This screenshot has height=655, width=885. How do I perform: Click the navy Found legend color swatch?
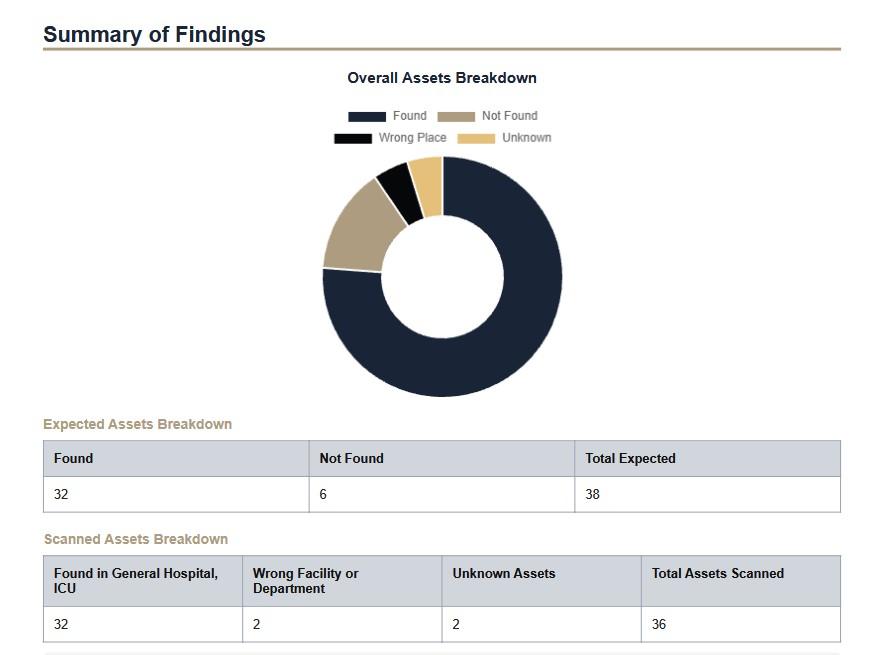[x=366, y=116]
